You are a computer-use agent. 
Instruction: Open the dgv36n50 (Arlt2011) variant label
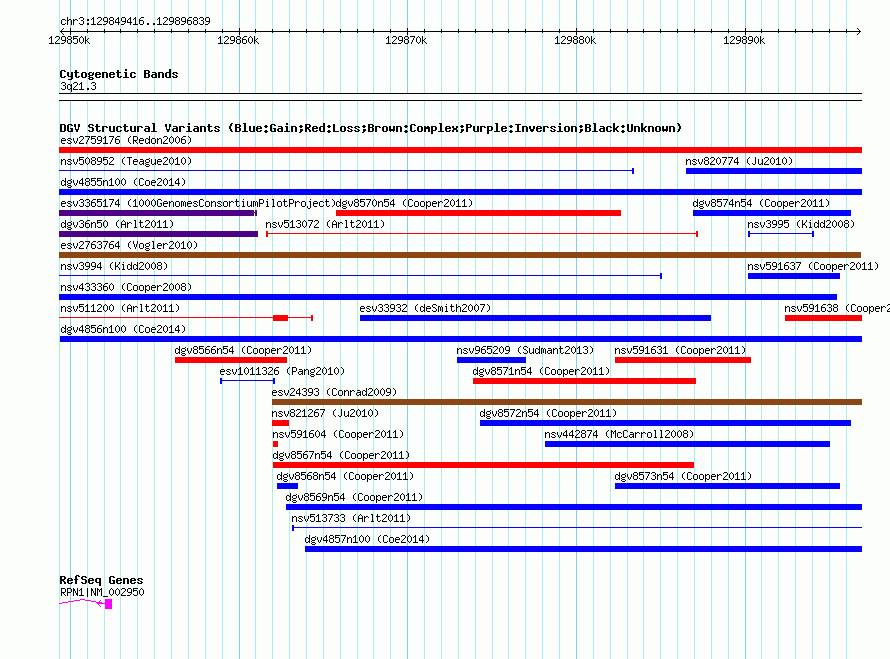click(x=117, y=224)
